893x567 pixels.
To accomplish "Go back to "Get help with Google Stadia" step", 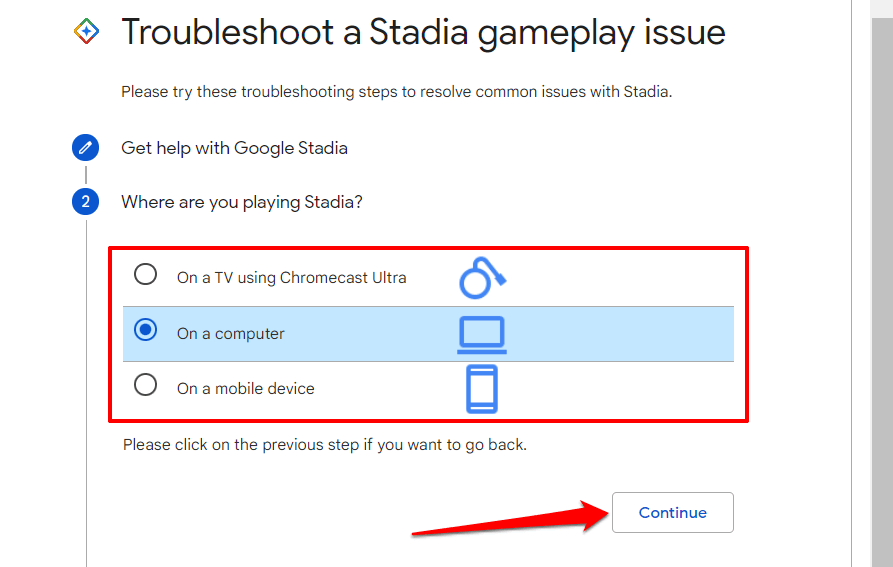I will [x=234, y=148].
